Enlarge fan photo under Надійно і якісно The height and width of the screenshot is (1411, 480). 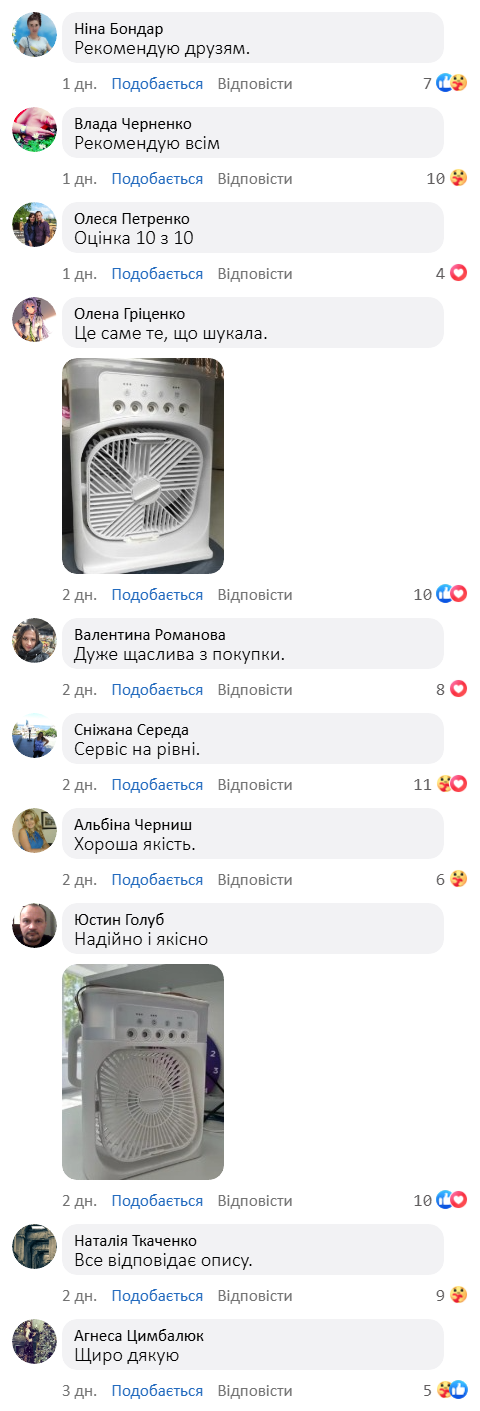pos(143,1072)
